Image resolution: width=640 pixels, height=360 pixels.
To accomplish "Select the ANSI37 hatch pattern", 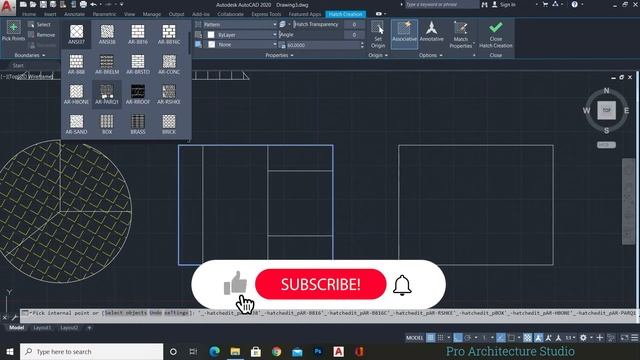I will click(x=76, y=34).
